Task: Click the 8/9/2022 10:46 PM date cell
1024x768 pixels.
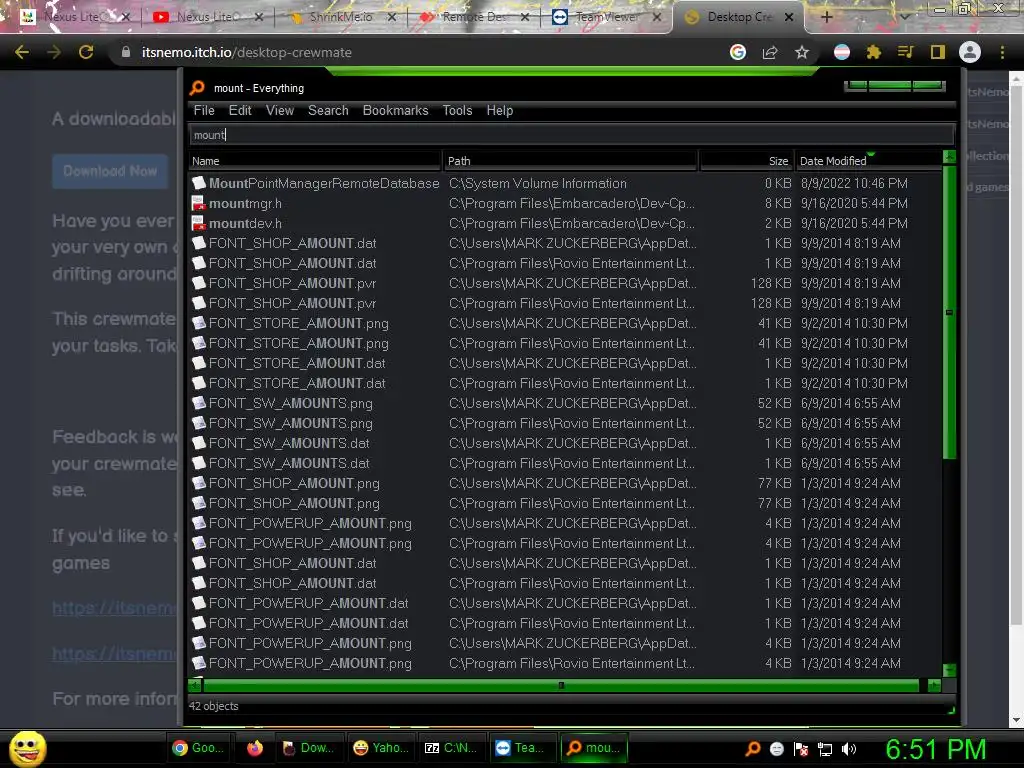Action: pyautogui.click(x=854, y=184)
